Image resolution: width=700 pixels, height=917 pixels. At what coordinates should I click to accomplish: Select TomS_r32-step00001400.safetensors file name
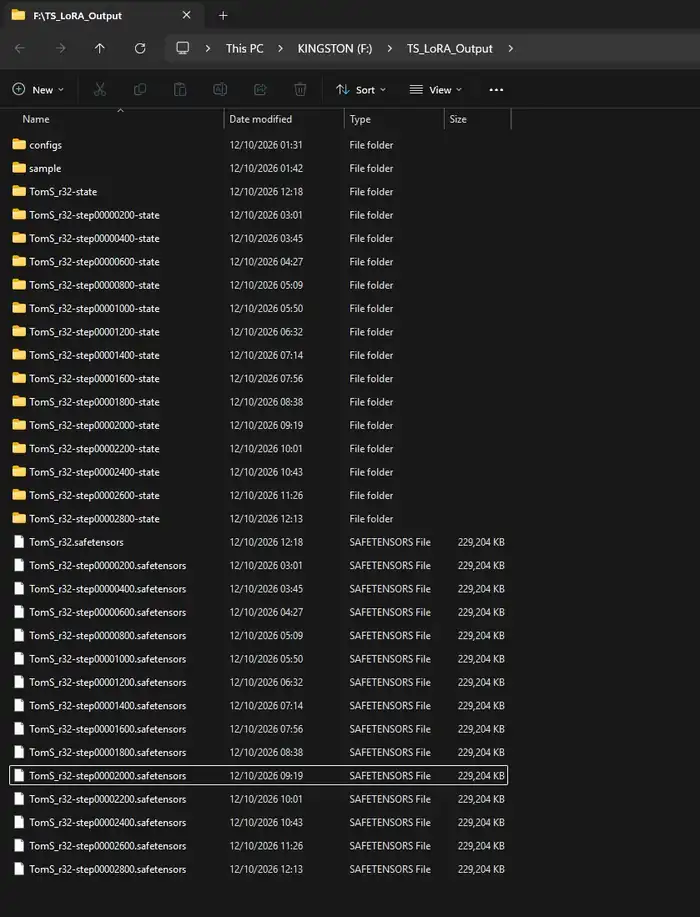(x=108, y=706)
